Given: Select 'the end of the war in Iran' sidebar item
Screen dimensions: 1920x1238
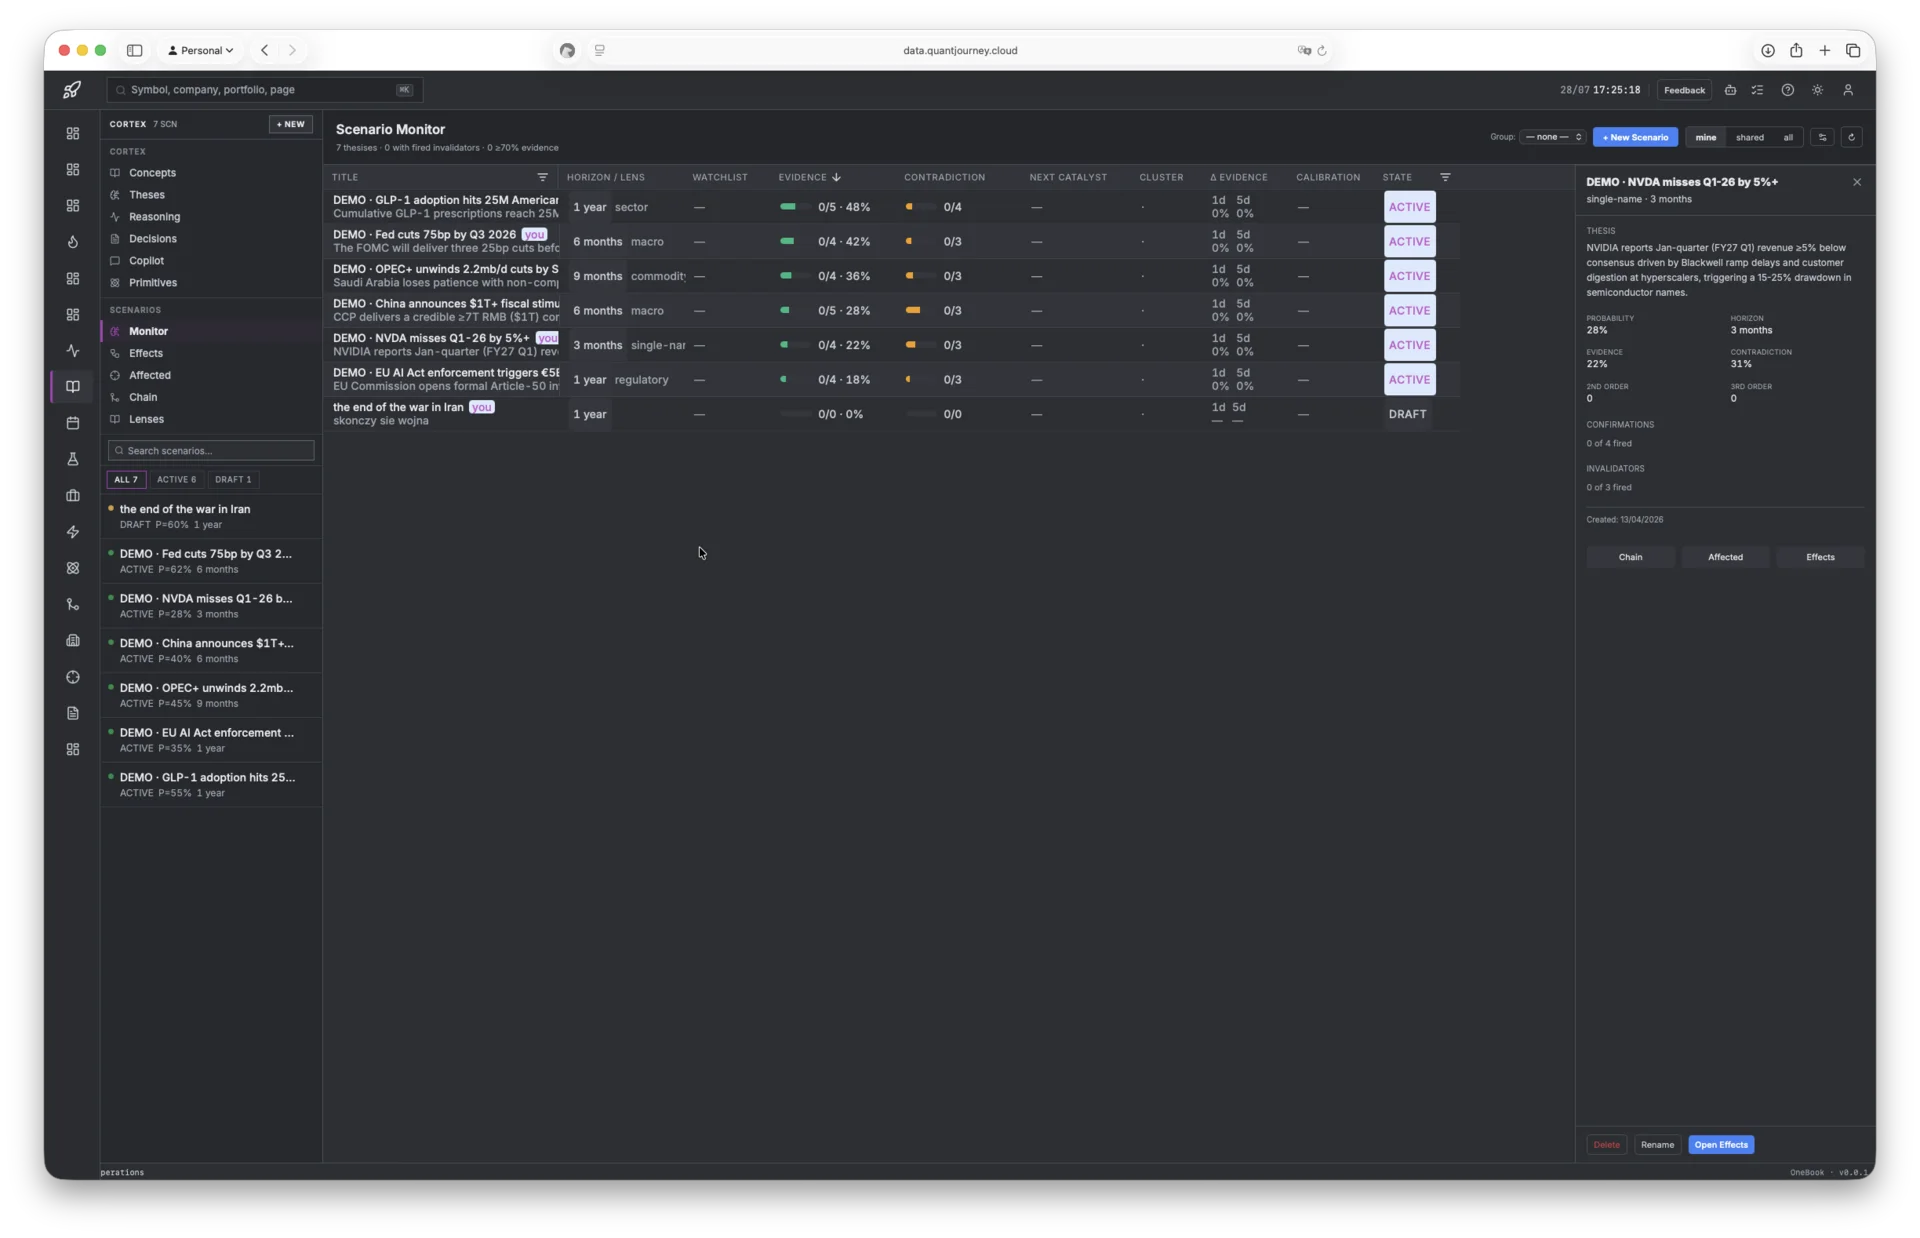Looking at the screenshot, I should [211, 516].
